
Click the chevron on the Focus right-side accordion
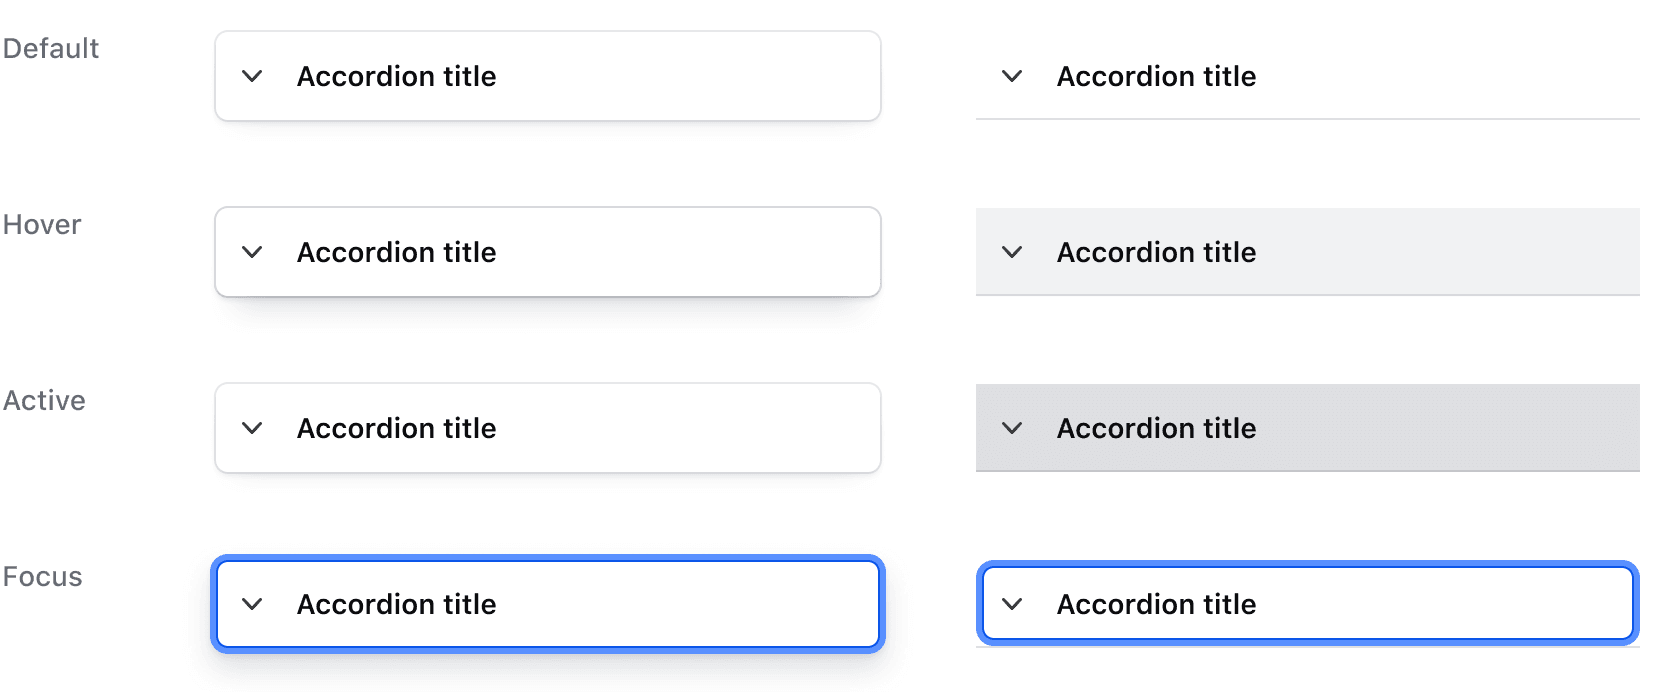tap(1012, 604)
